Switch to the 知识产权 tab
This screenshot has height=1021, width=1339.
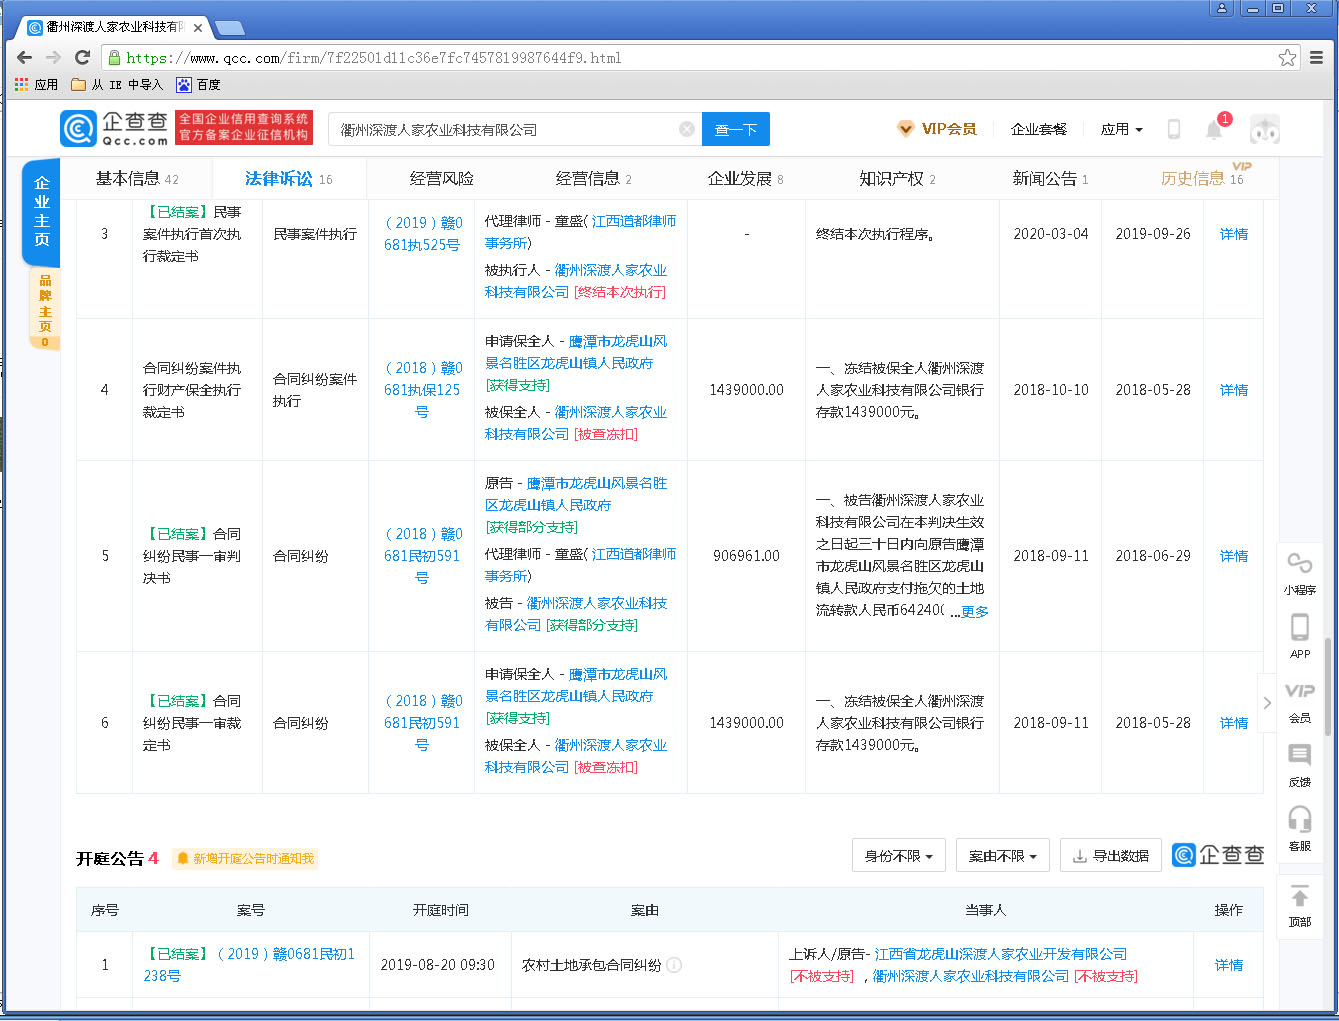pos(897,179)
